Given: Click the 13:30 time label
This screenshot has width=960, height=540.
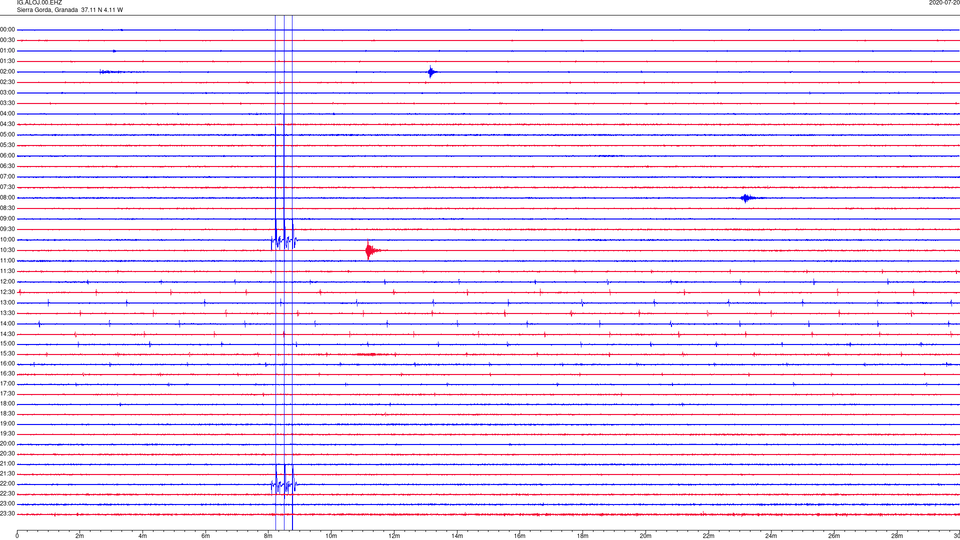Looking at the screenshot, I should click(8, 313).
